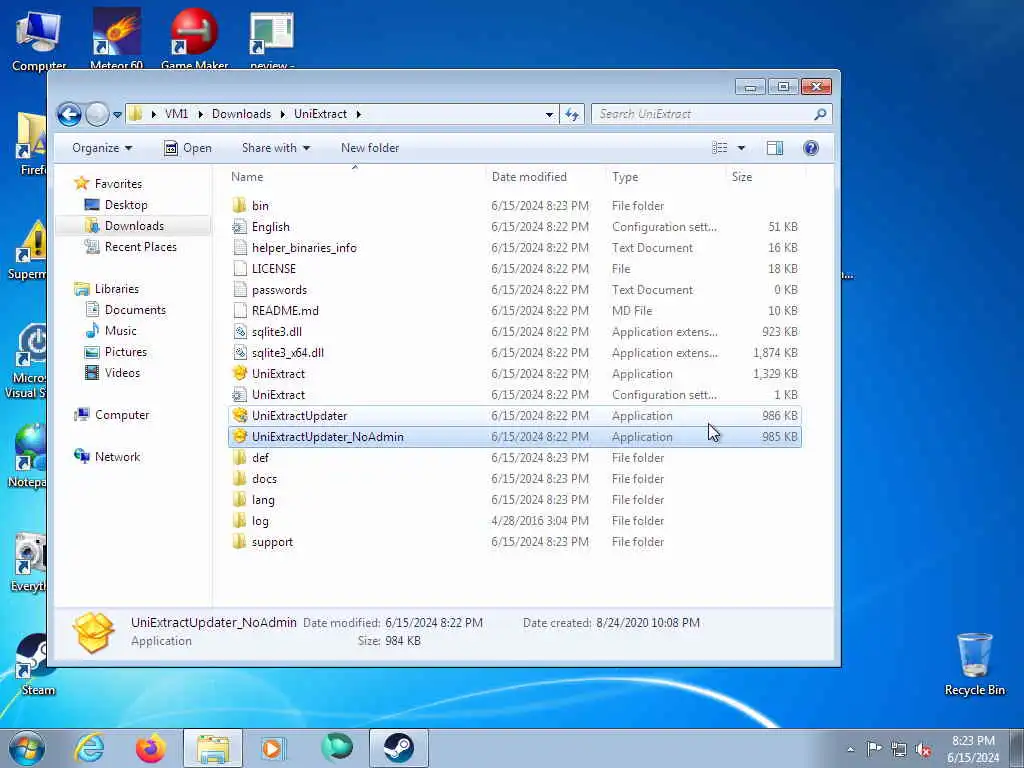1024x768 pixels.
Task: Select Downloads in the address breadcrumb
Action: click(241, 114)
